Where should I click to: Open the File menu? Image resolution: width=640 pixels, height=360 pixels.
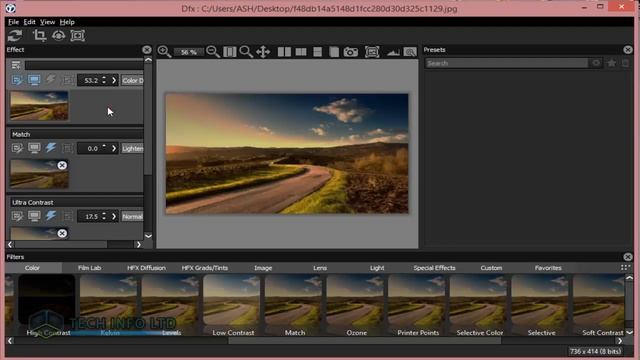point(13,22)
